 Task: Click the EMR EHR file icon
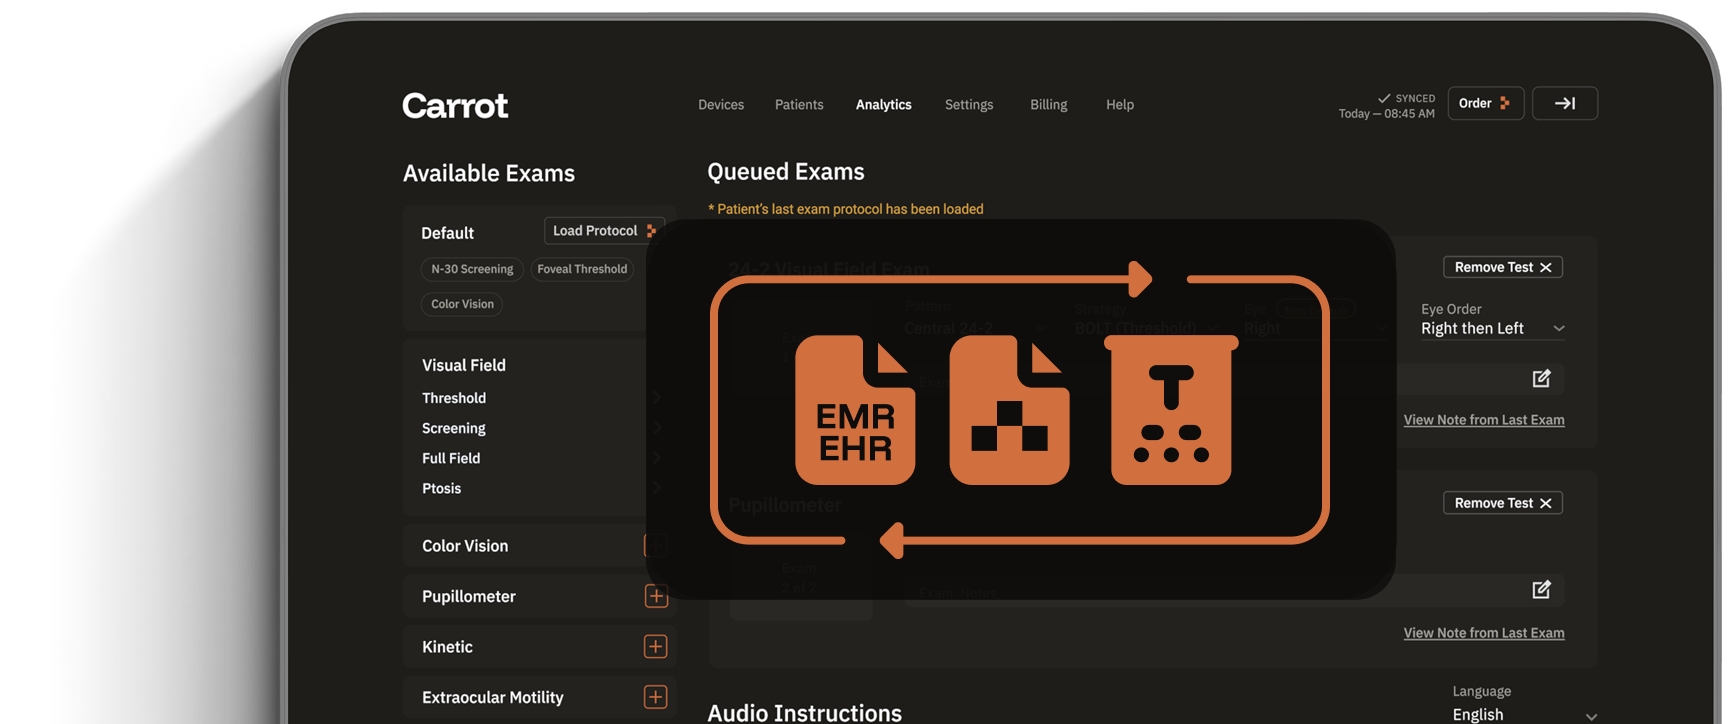pos(855,411)
